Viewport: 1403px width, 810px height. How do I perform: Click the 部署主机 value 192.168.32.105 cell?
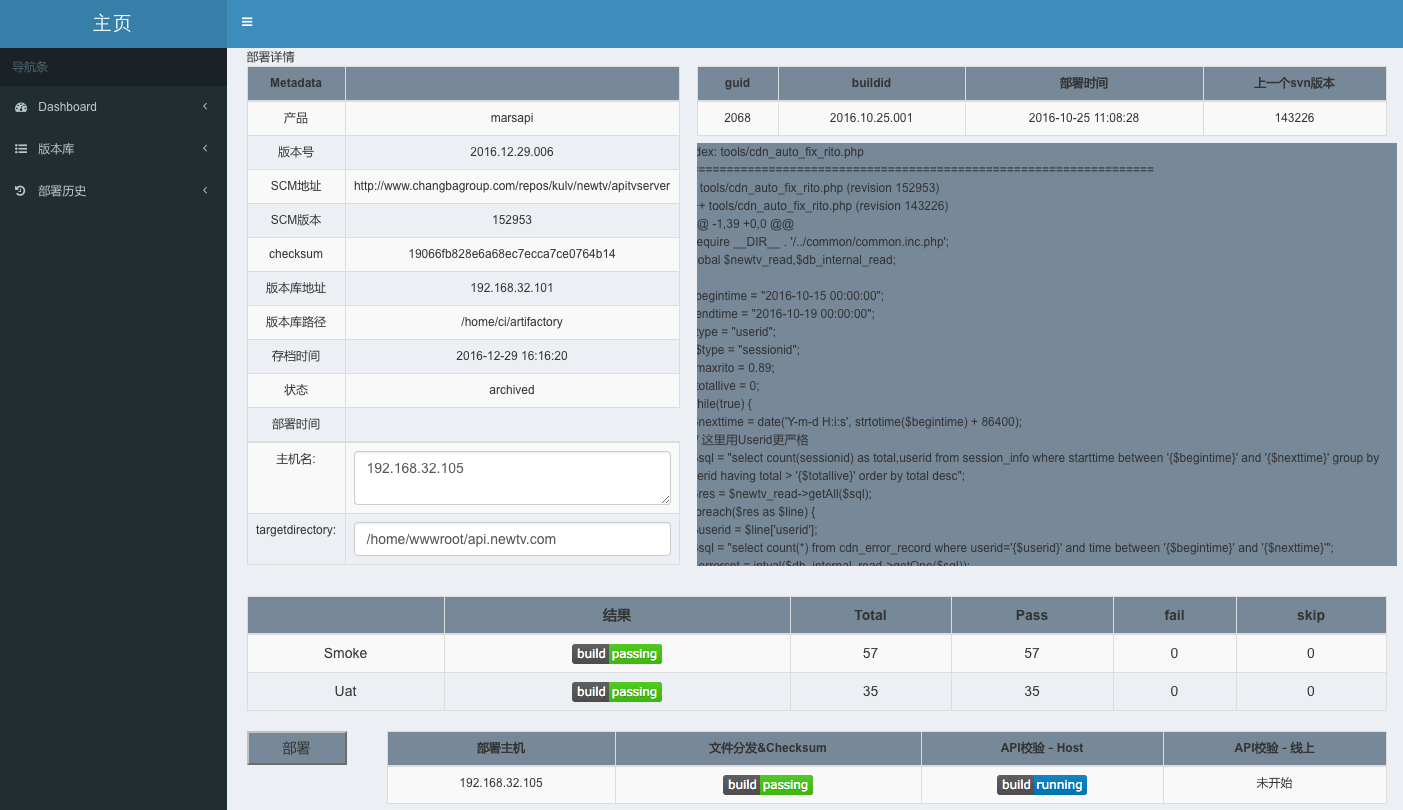[501, 784]
